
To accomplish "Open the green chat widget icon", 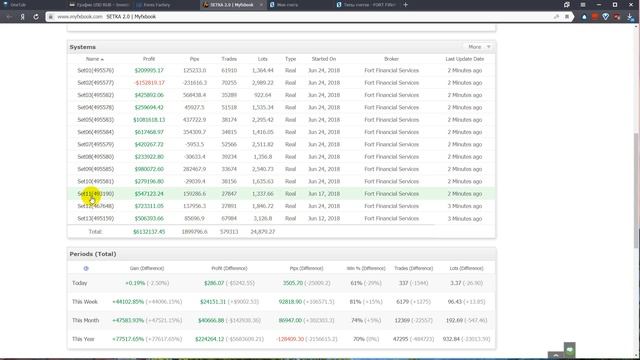I will pos(569,350).
